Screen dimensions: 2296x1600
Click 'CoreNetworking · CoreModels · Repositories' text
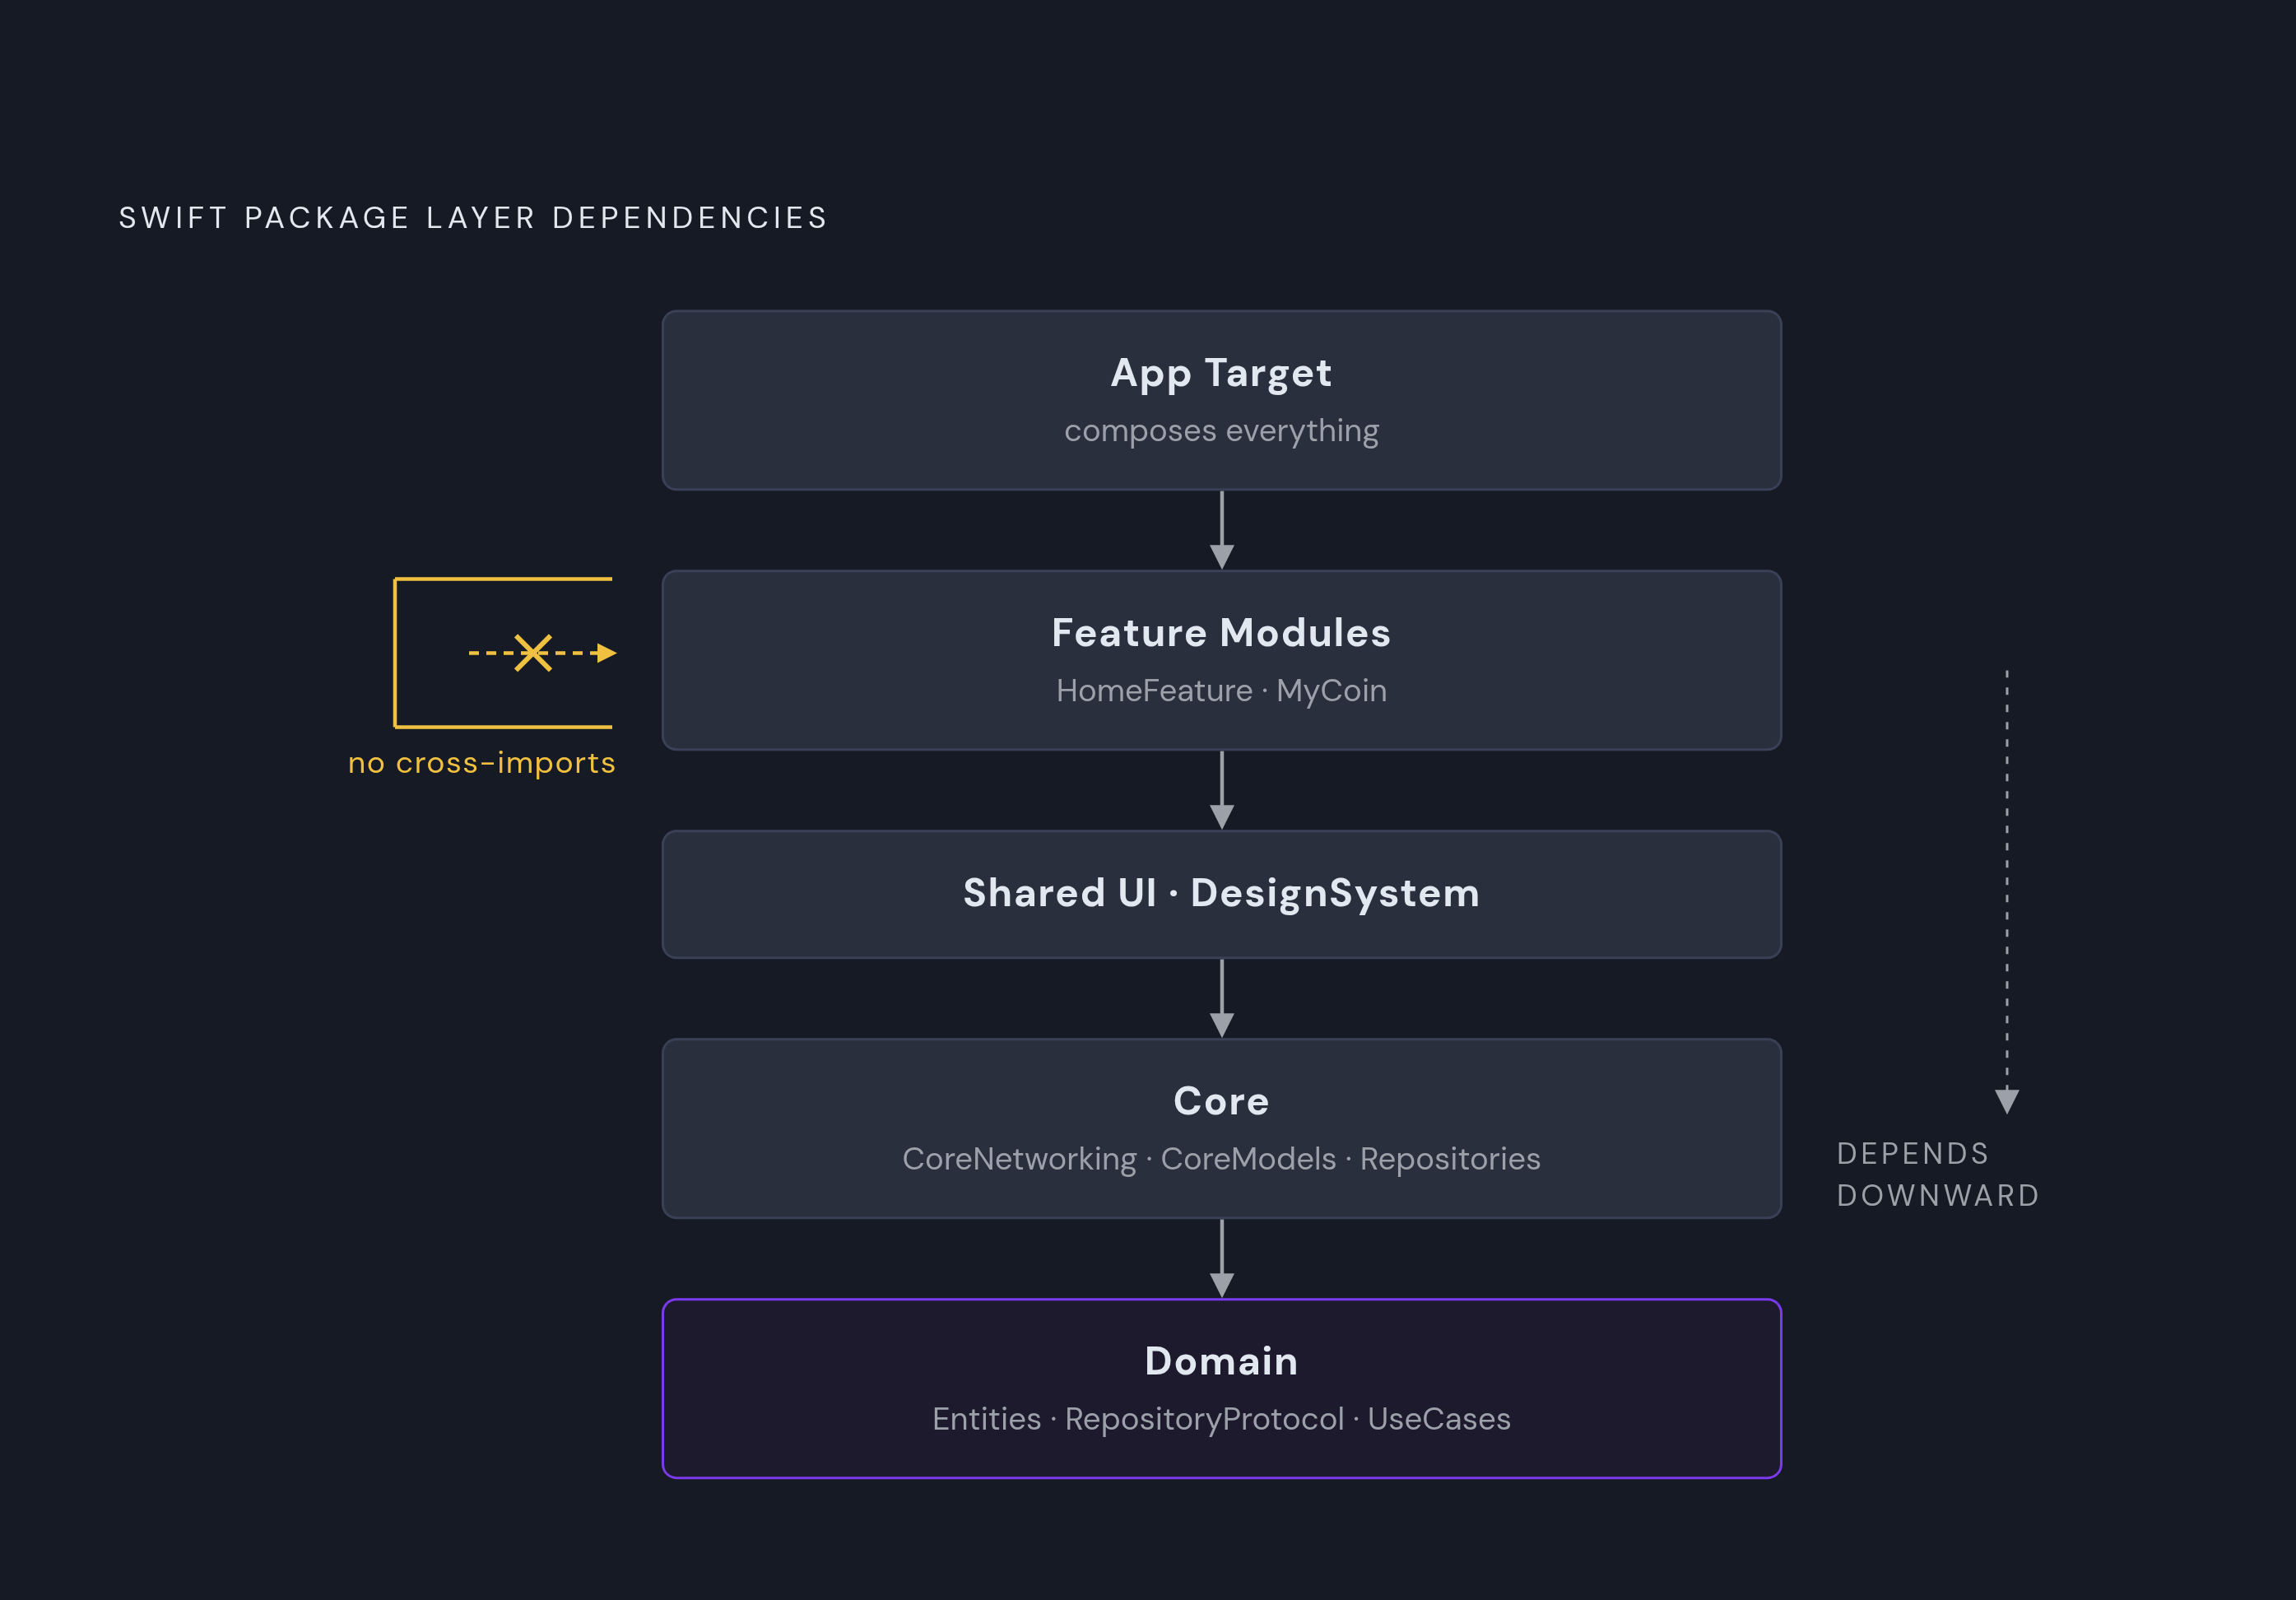1221,1159
